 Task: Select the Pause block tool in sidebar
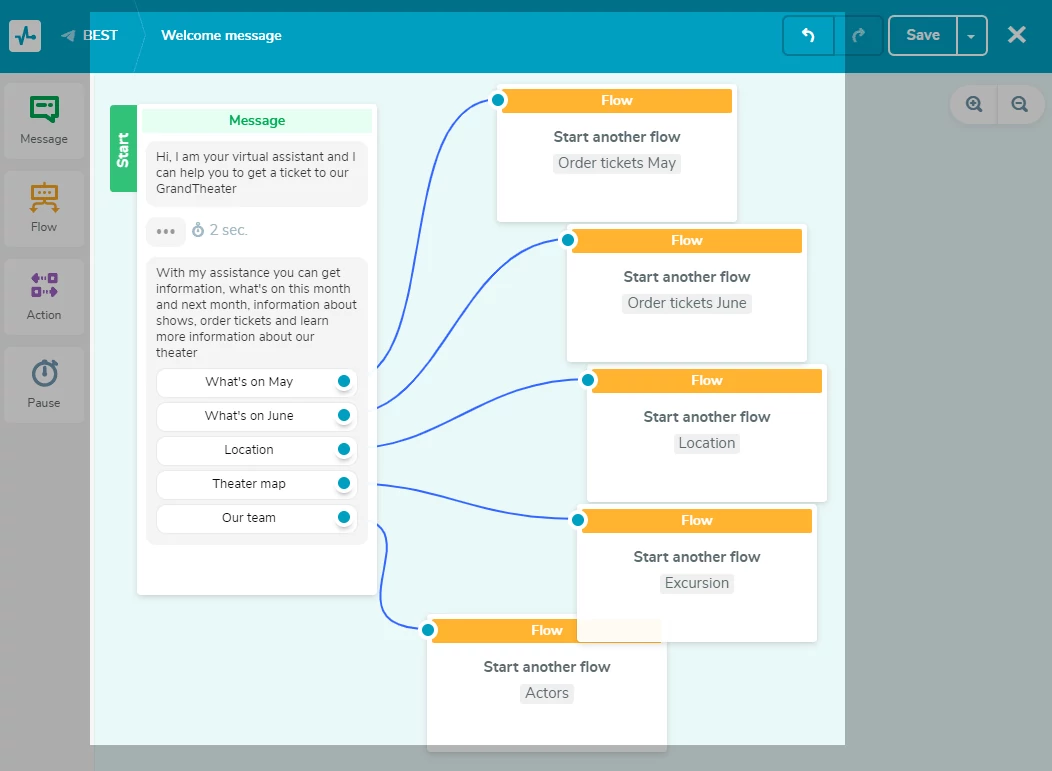click(x=44, y=384)
